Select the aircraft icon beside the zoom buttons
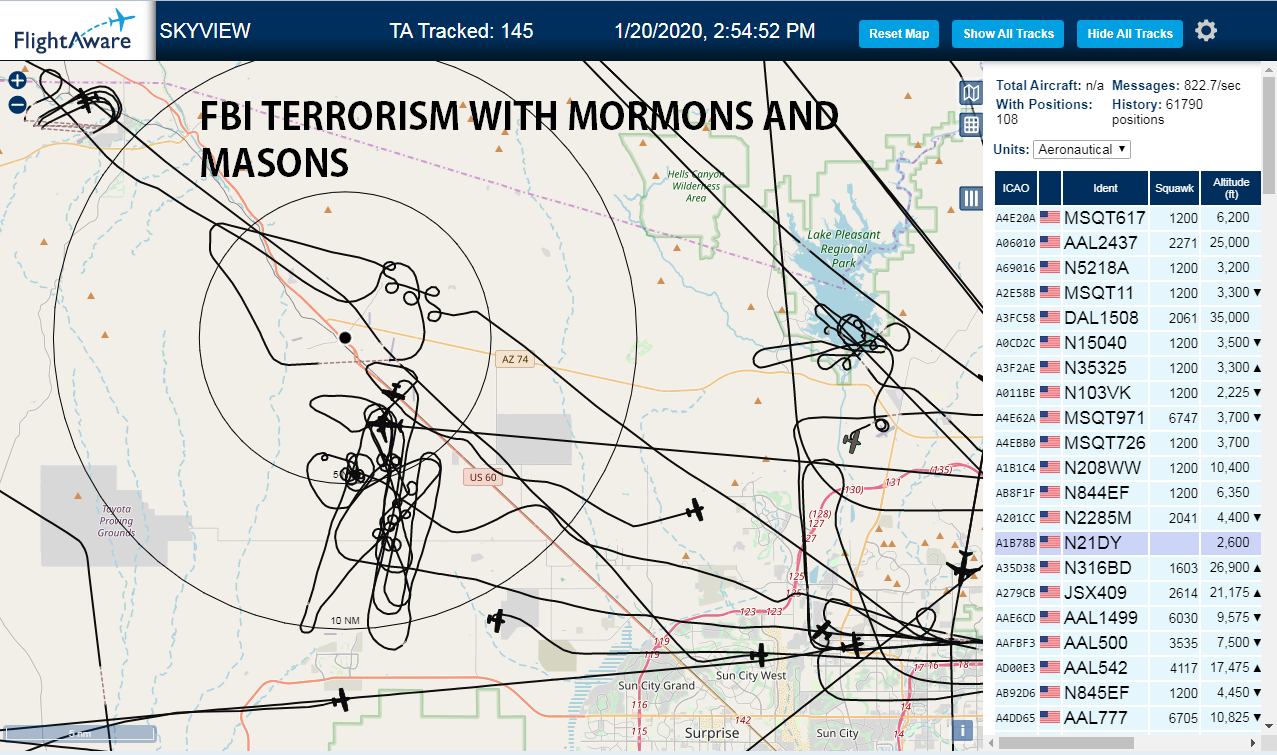Screen dimensions: 1277x755 pyautogui.click(x=89, y=99)
